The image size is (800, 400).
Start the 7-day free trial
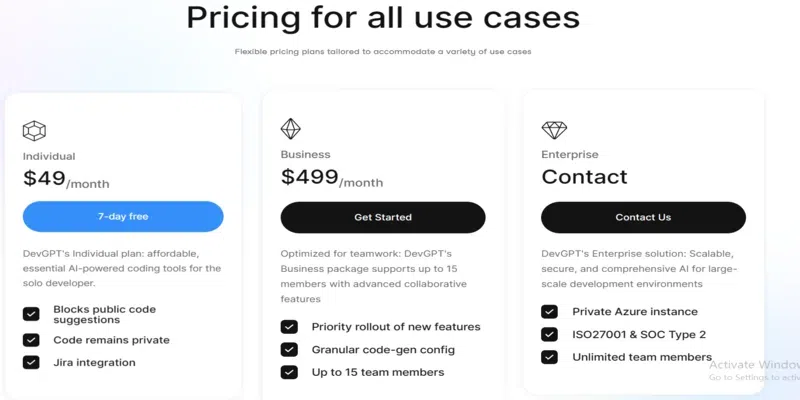pyautogui.click(x=123, y=217)
